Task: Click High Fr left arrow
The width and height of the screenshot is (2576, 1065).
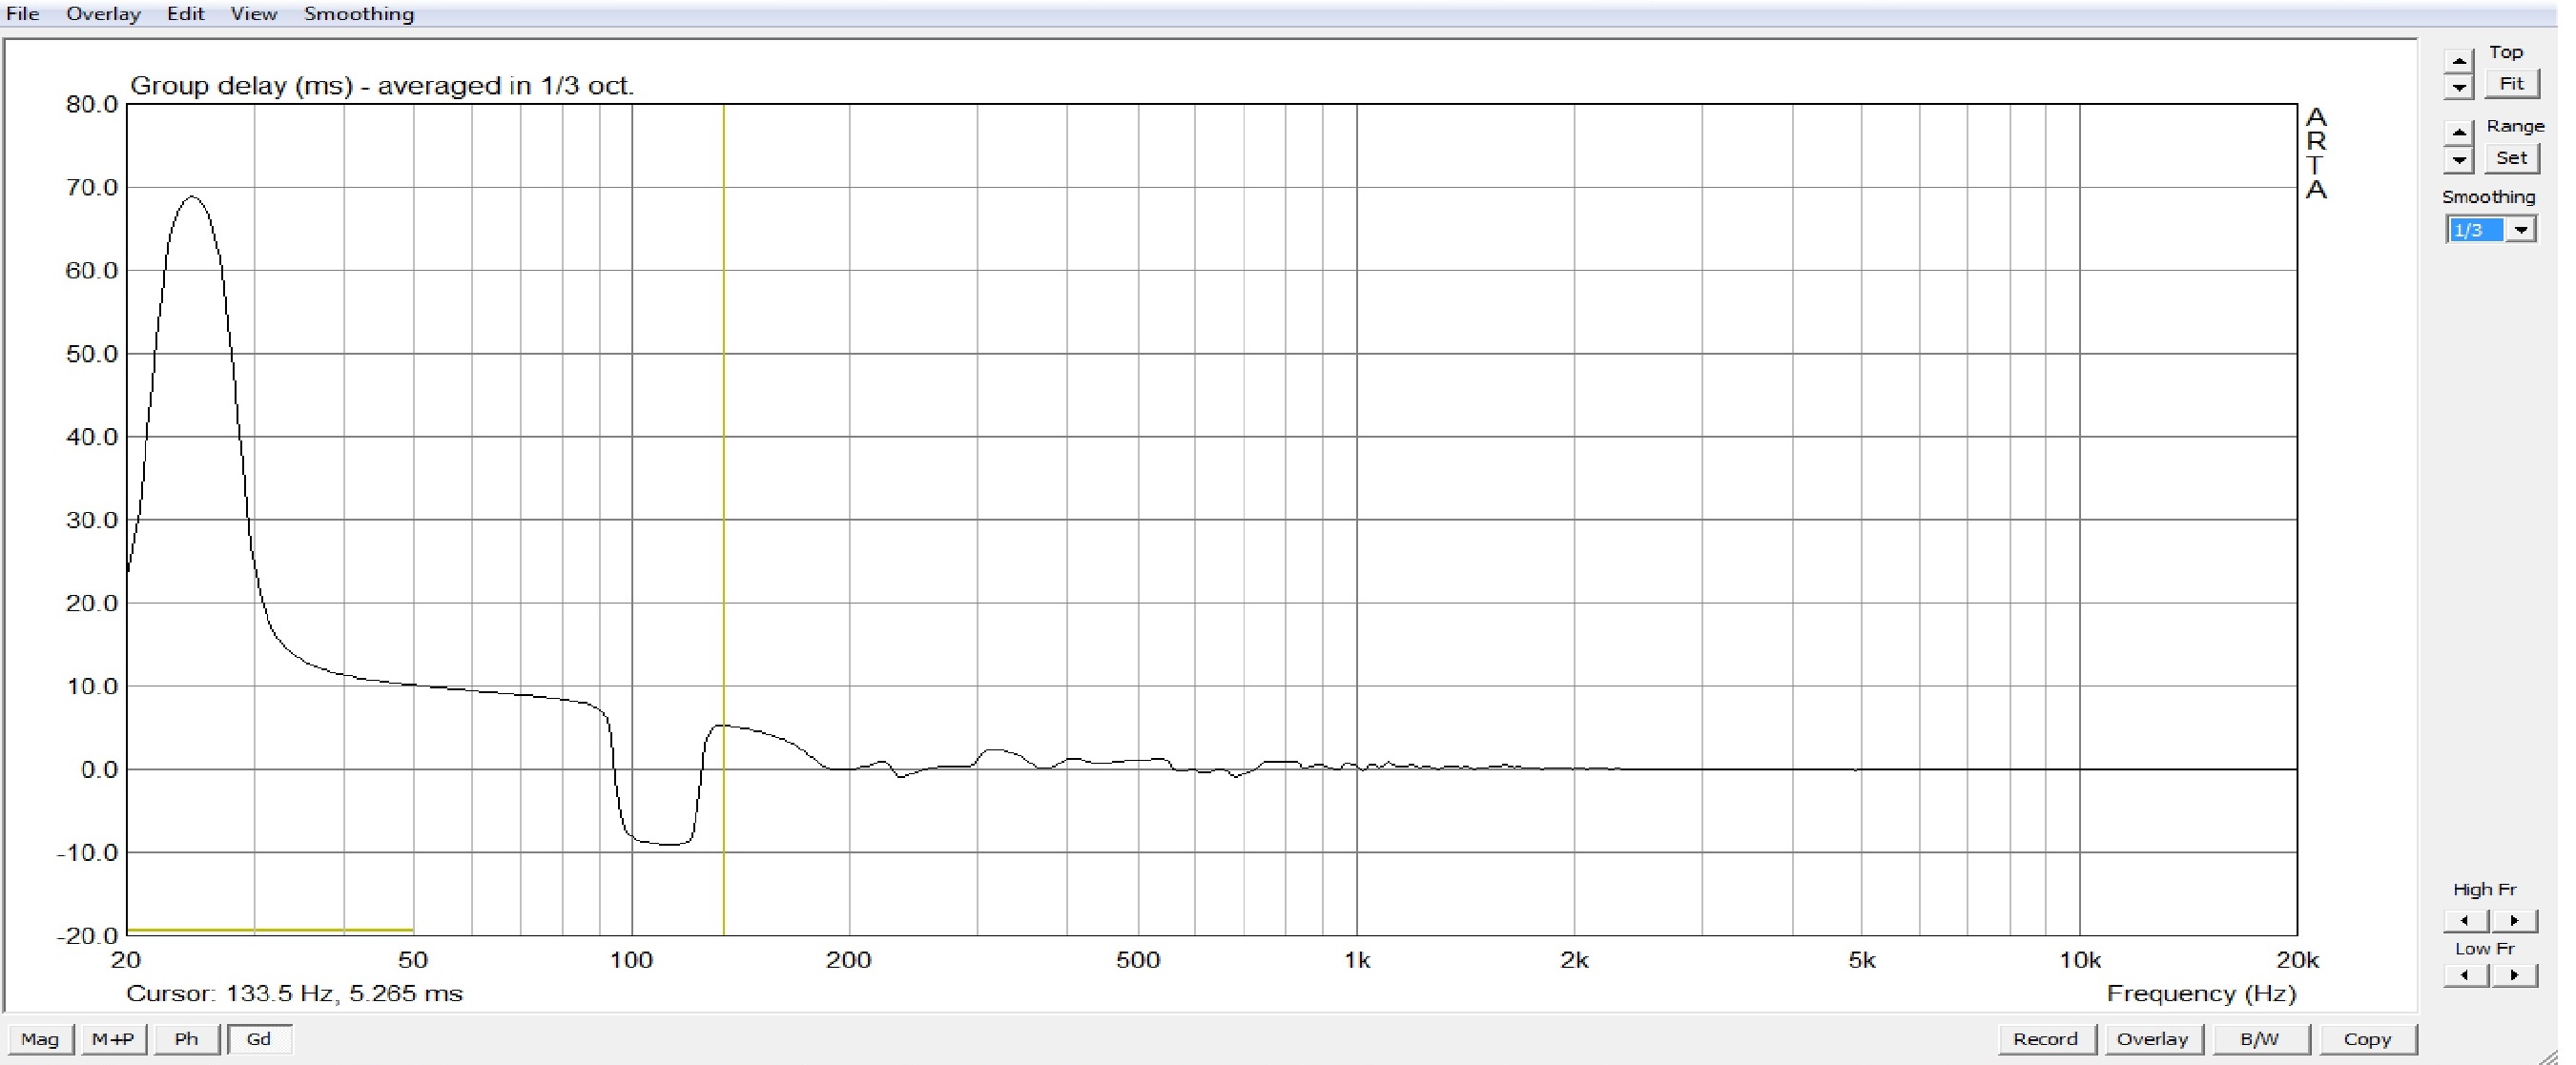Action: pos(2465,920)
